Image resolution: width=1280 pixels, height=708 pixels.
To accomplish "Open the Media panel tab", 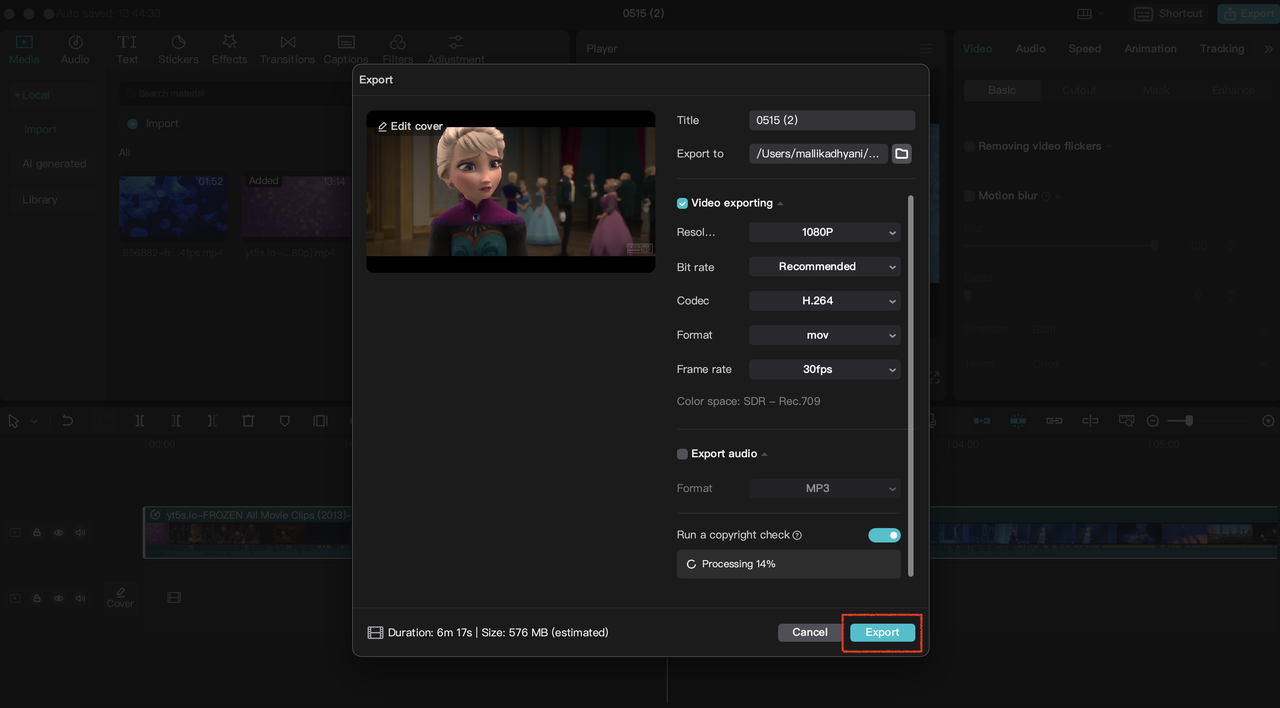I will 24,49.
